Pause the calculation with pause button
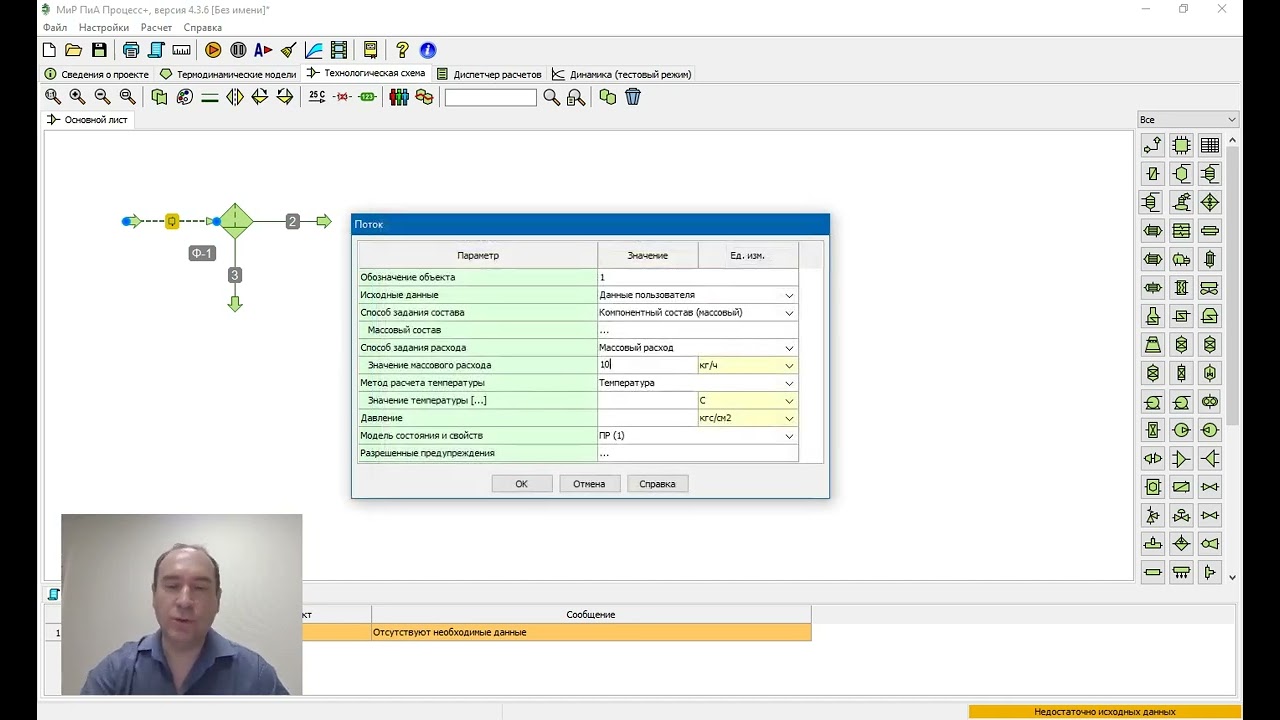Screen dimensions: 1280x720 tap(238, 50)
